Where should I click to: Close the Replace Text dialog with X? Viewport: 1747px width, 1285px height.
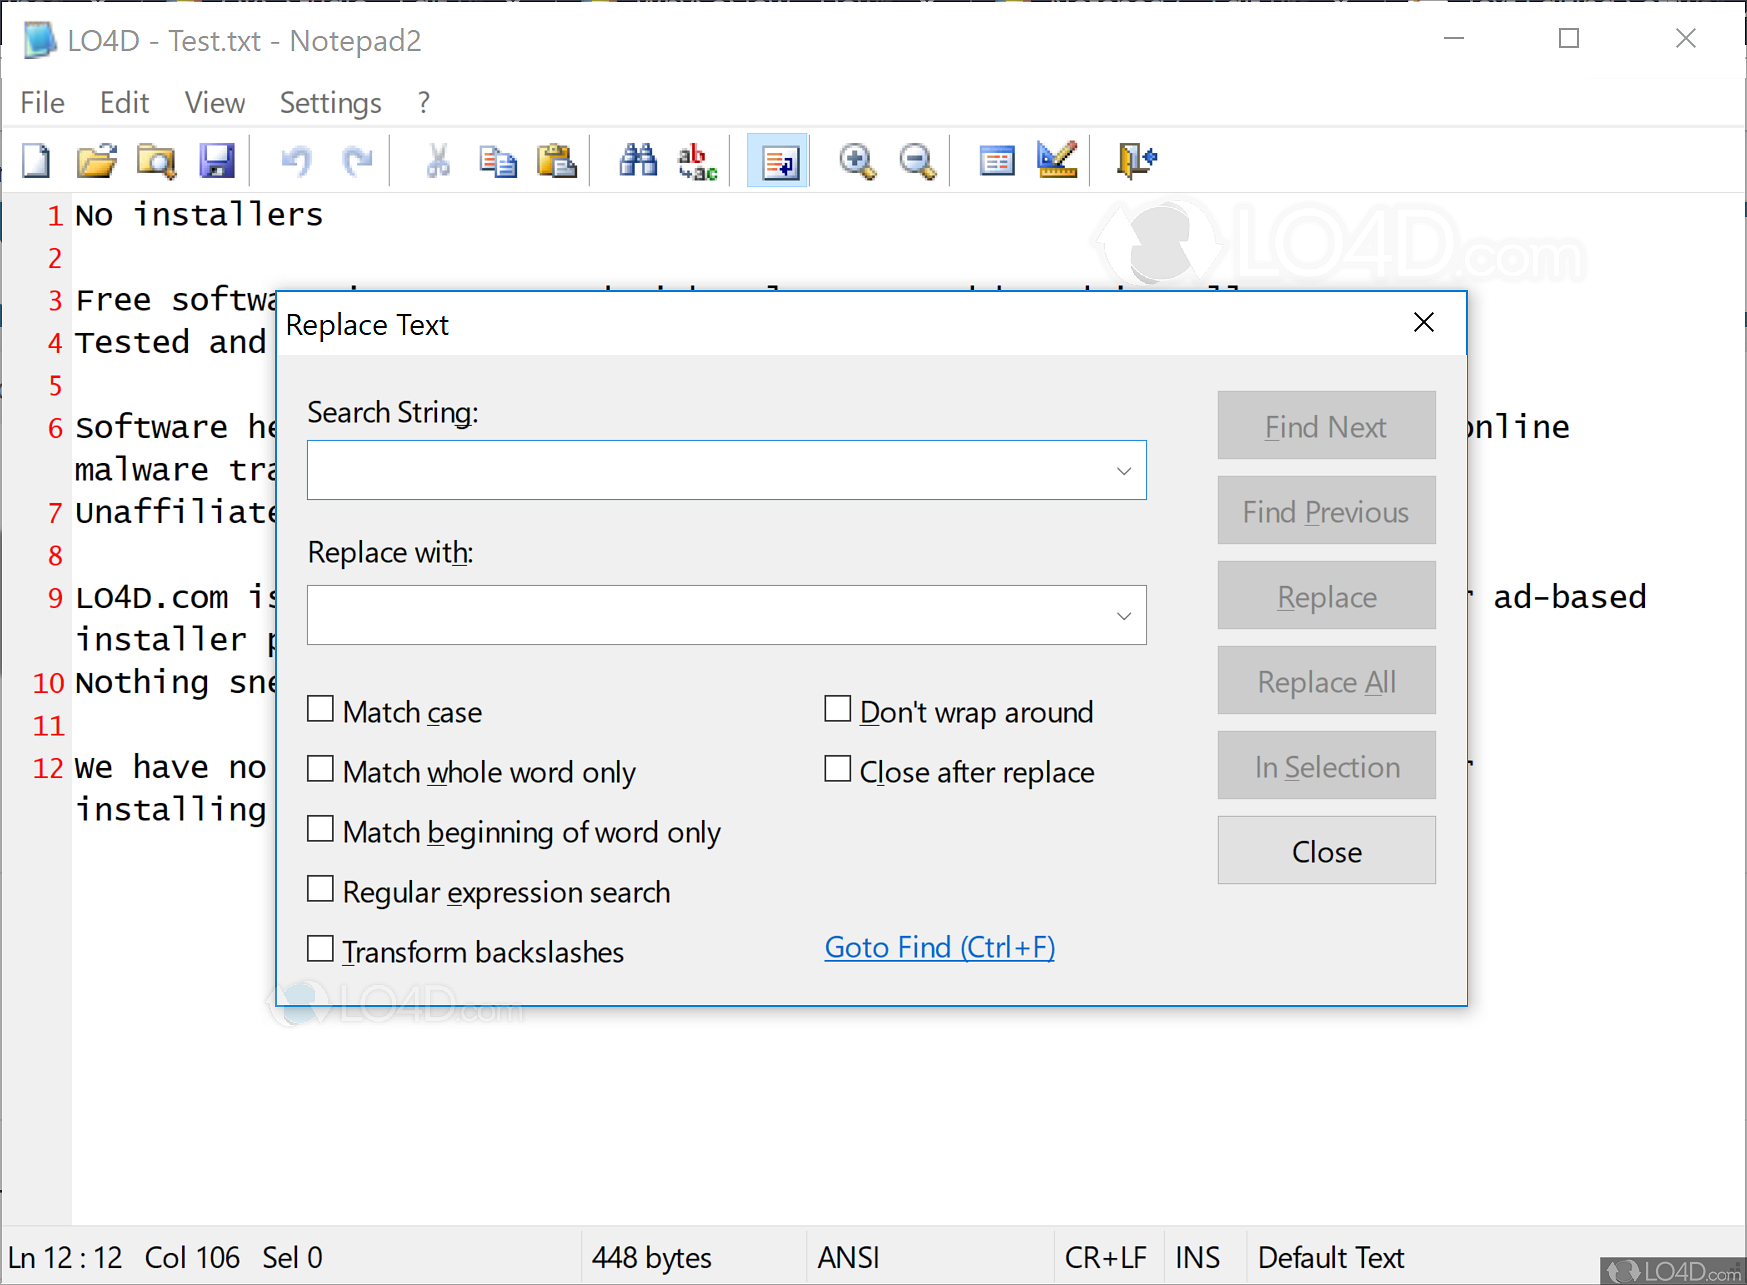click(1424, 323)
